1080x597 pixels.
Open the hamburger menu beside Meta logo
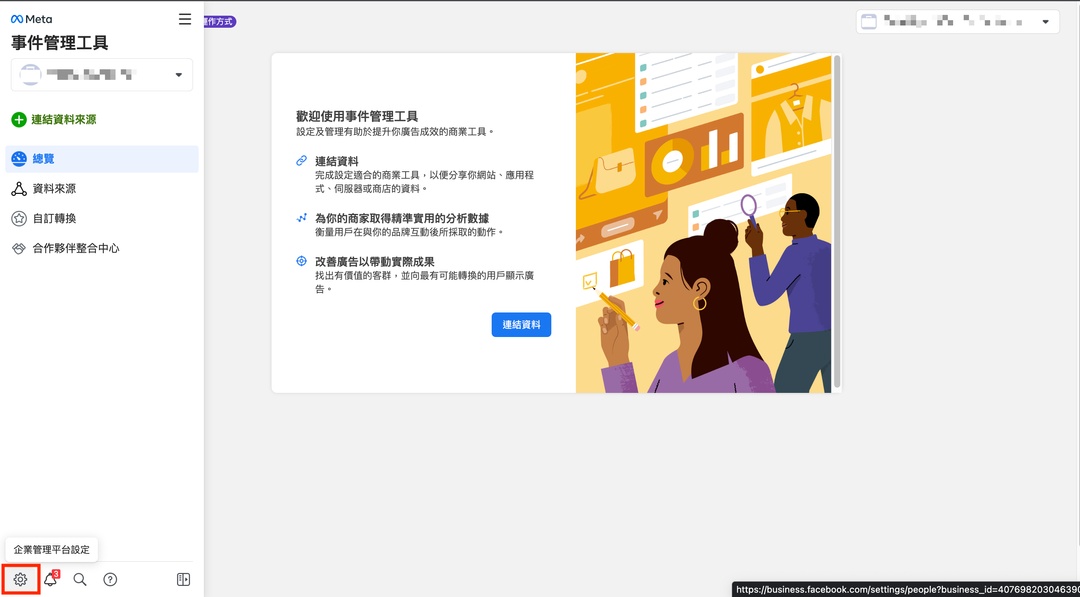point(184,19)
